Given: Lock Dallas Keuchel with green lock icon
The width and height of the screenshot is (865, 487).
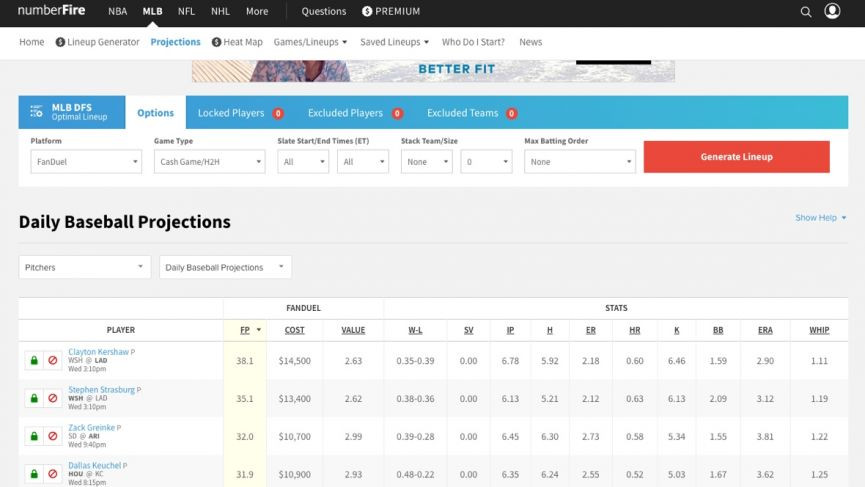Looking at the screenshot, I should (x=34, y=474).
